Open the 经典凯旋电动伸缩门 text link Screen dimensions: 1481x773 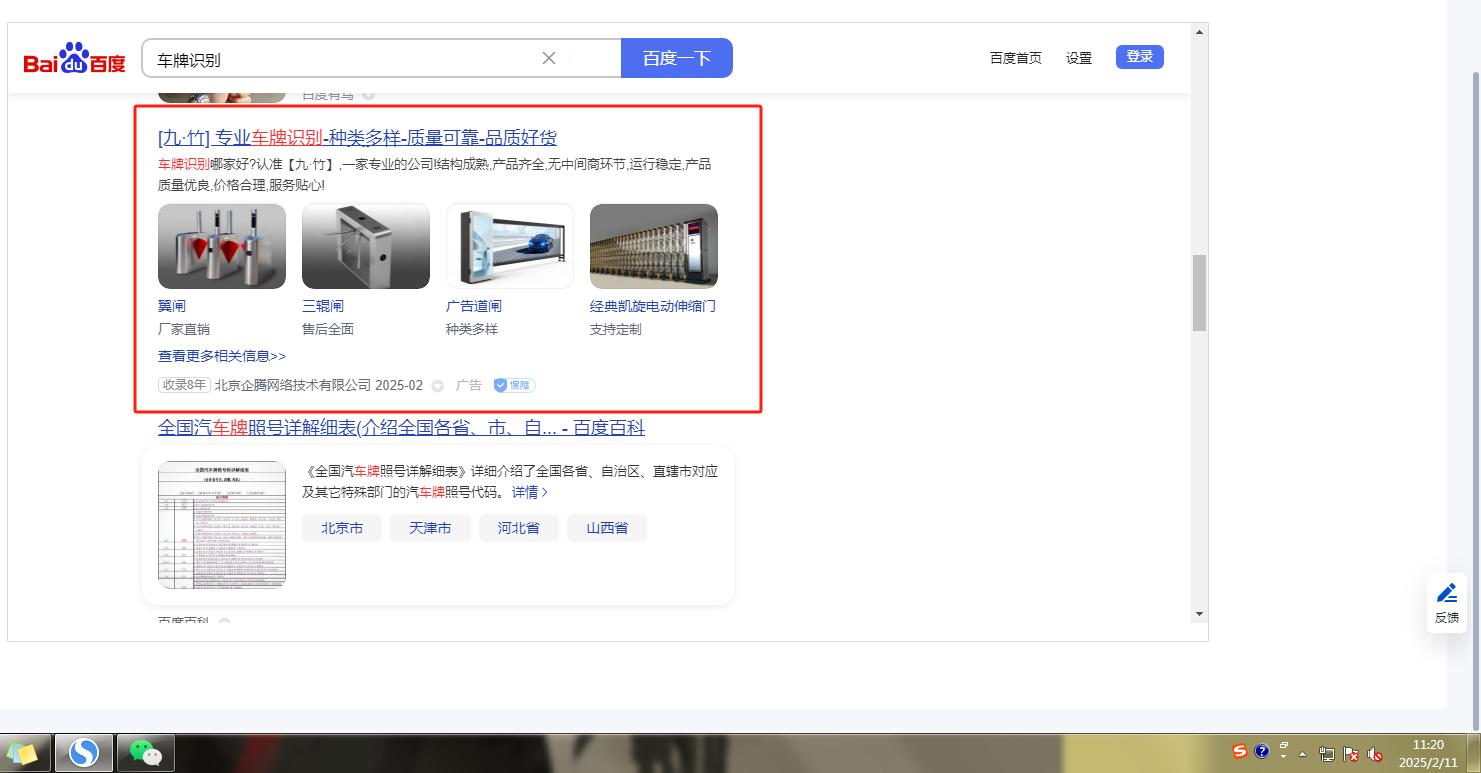pyautogui.click(x=653, y=306)
